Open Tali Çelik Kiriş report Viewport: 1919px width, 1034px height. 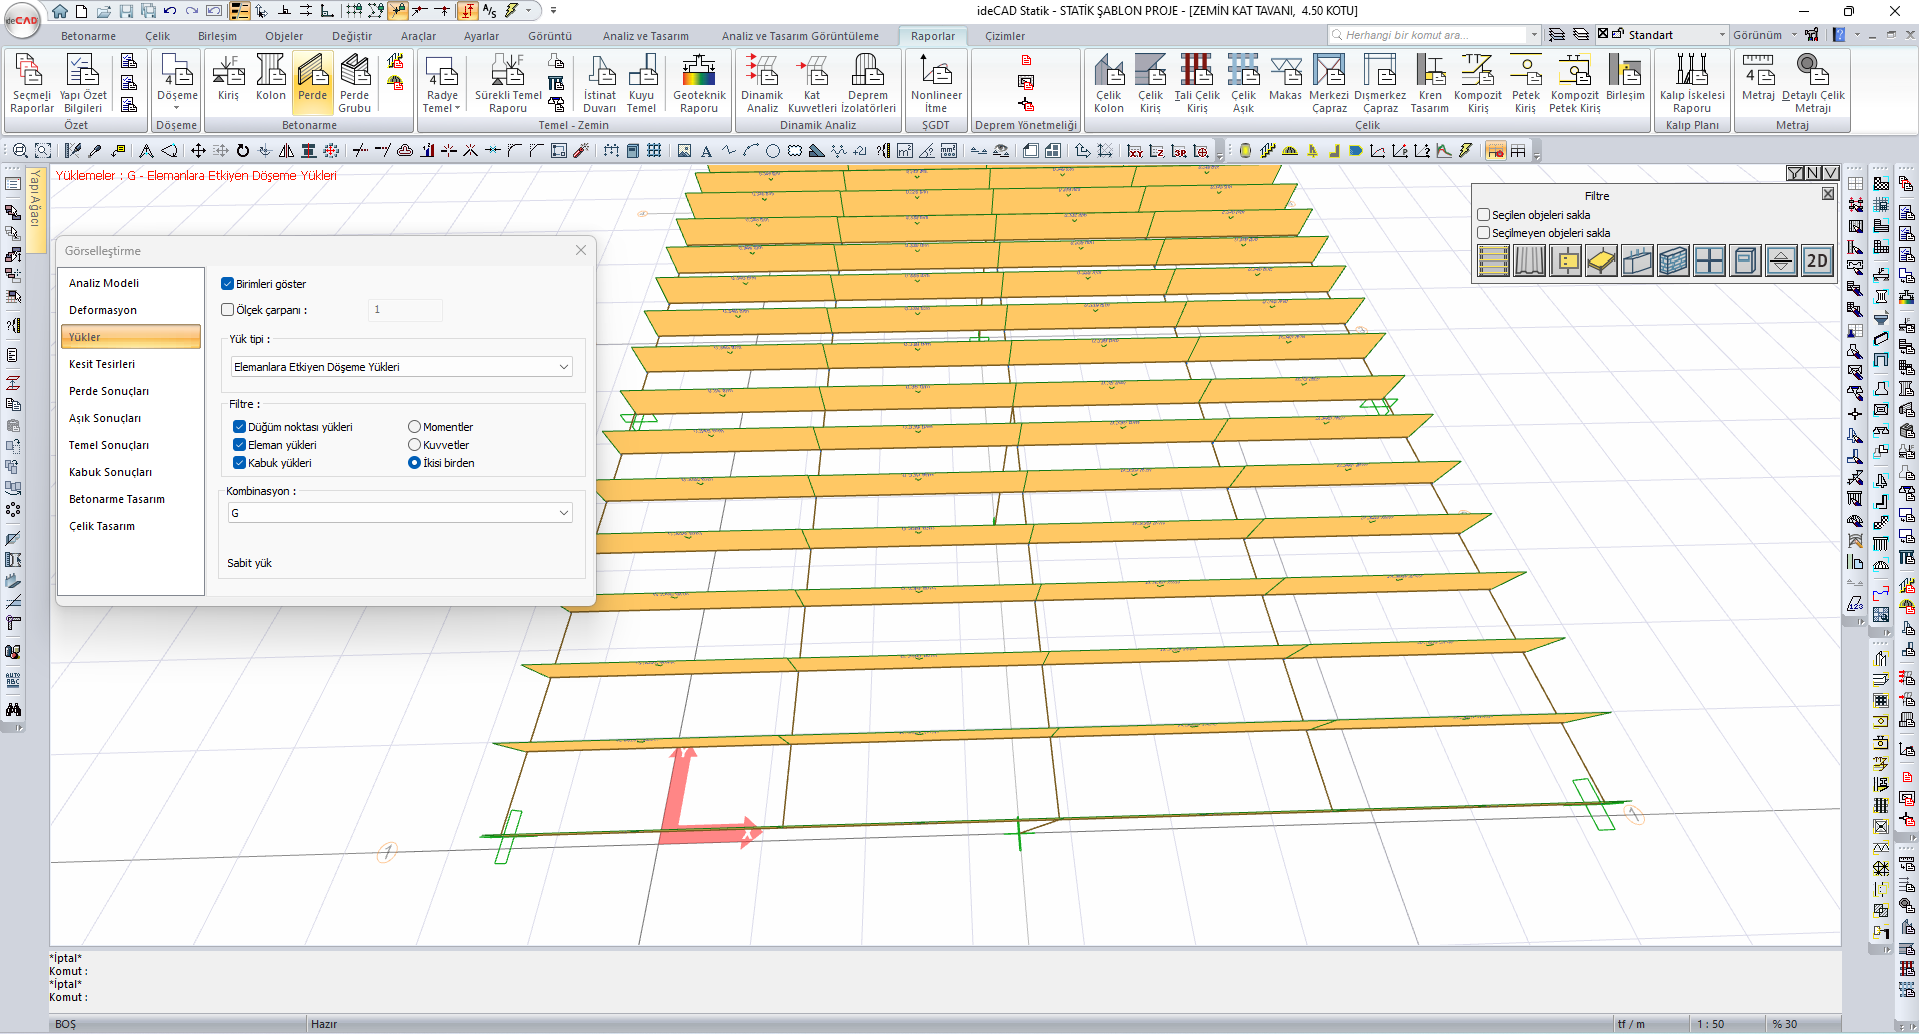(1197, 83)
